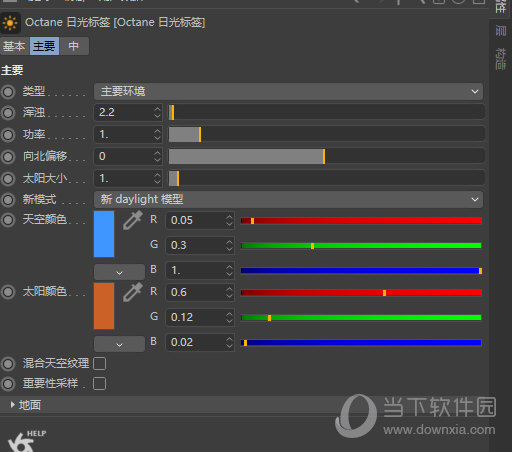Toggle animation dot for 混合天空纹理
Image resolution: width=512 pixels, height=452 pixels.
(x=8, y=364)
